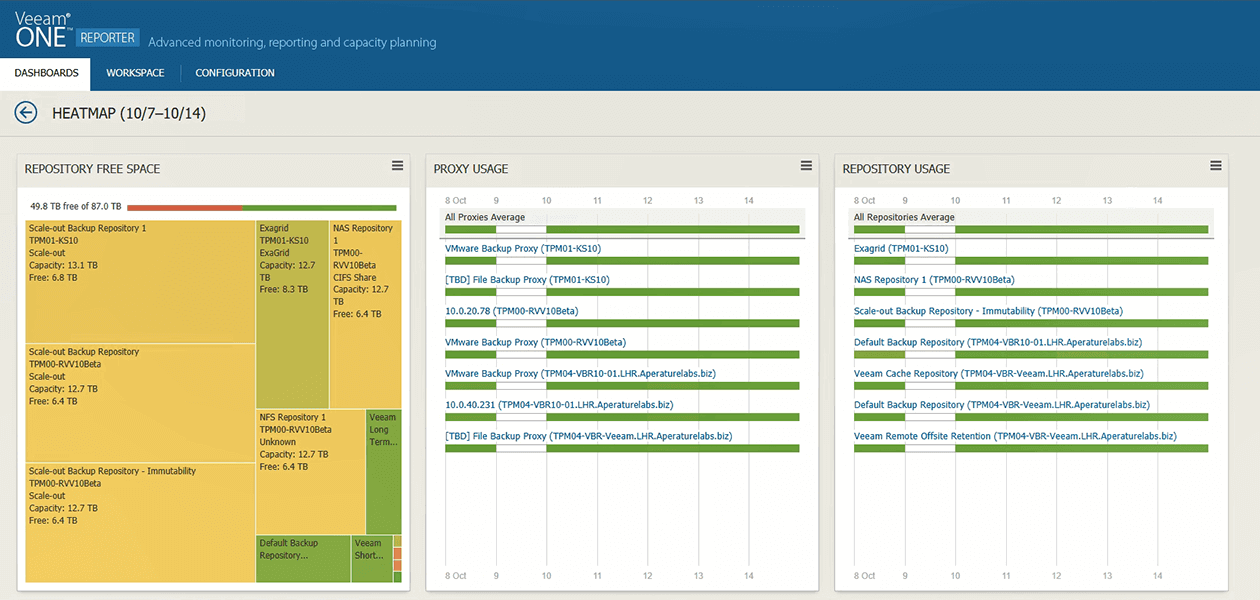This screenshot has height=600, width=1260.
Task: Click the 49.8 TB free capacity bar
Action: (x=263, y=207)
